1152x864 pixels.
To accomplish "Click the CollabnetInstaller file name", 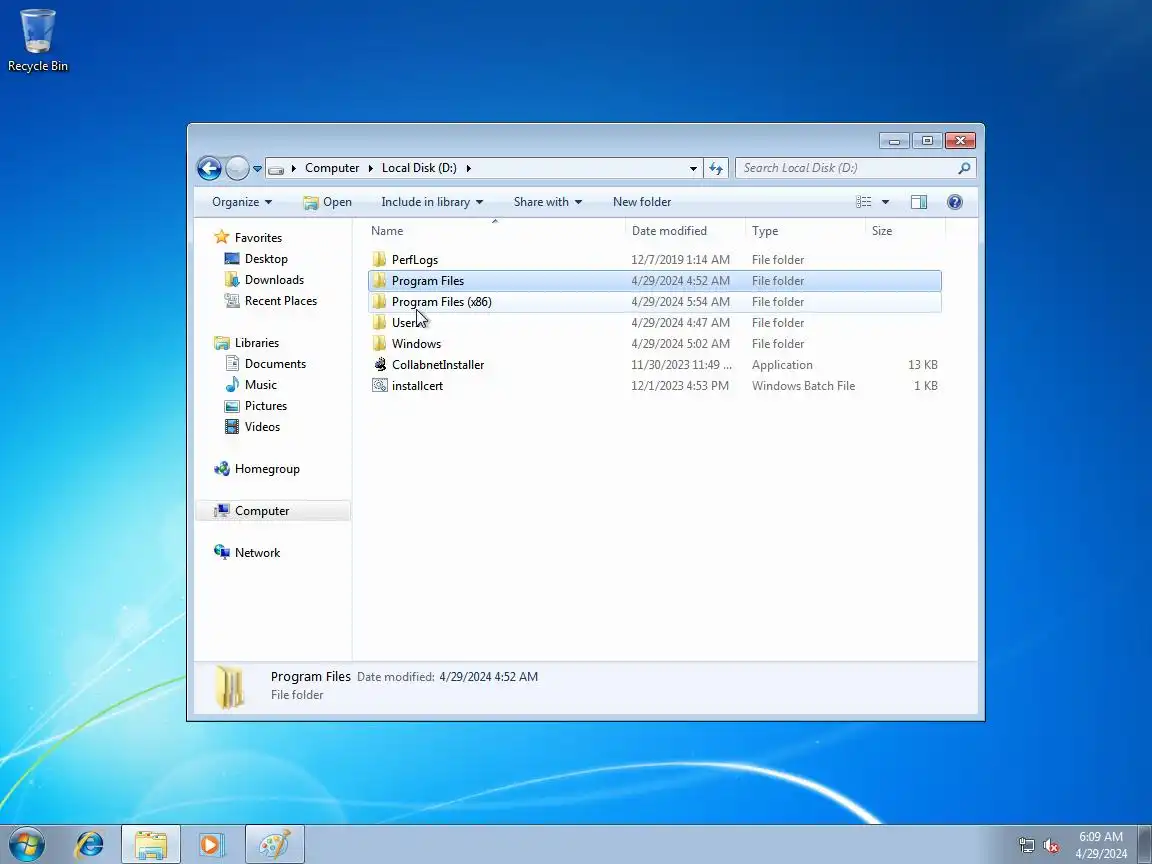I will click(x=438, y=365).
